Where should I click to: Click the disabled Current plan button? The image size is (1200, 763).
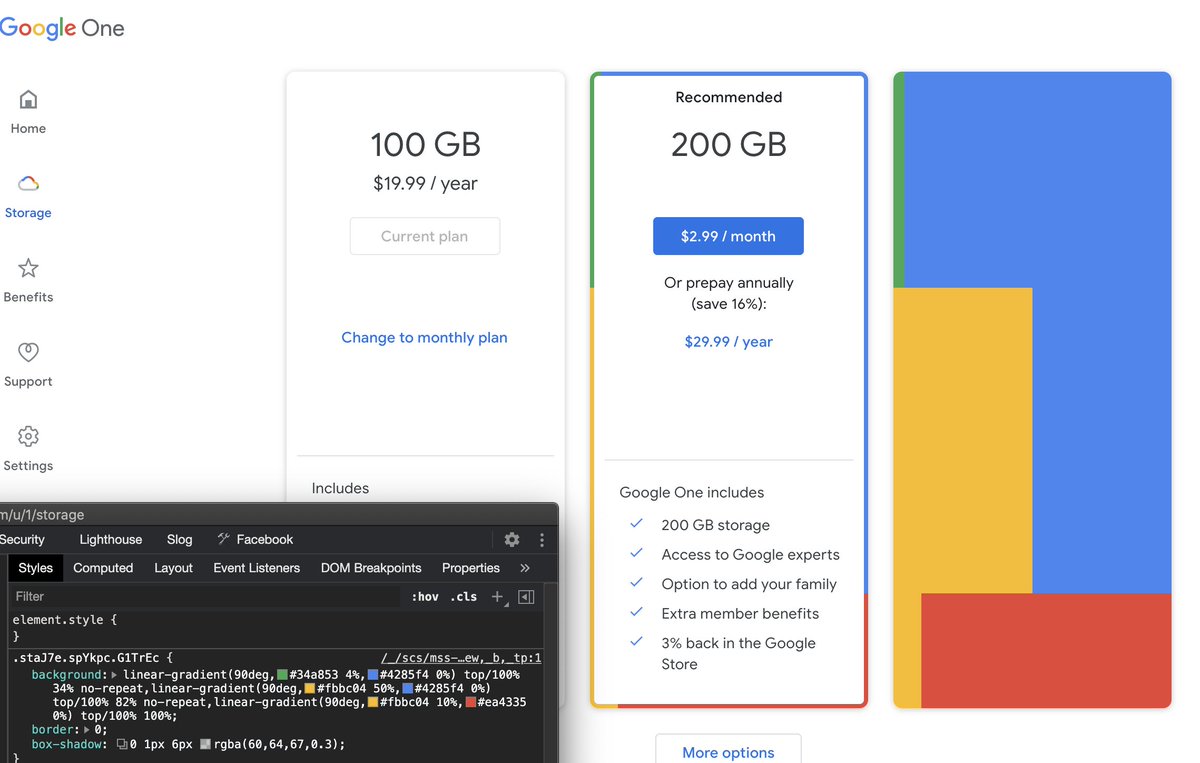coord(425,236)
